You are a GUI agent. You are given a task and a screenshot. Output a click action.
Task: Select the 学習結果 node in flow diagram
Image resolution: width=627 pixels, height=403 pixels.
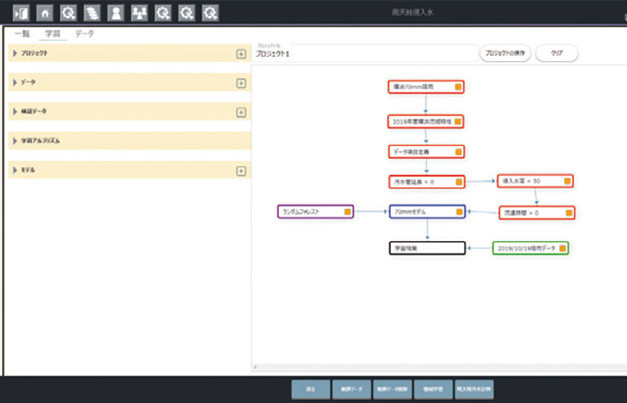(x=427, y=246)
